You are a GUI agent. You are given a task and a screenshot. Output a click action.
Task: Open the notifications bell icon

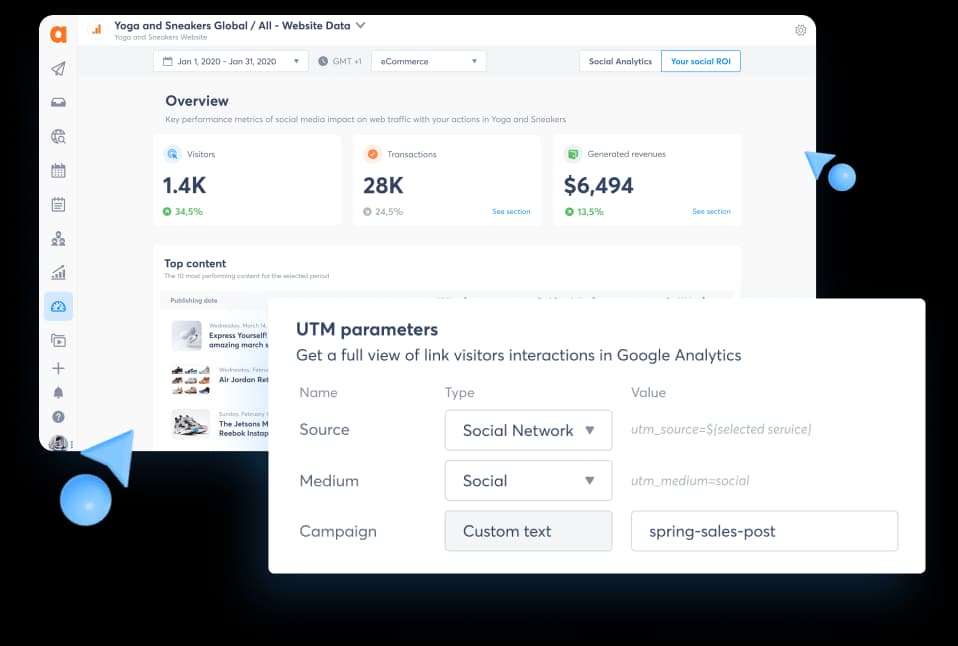[58, 392]
